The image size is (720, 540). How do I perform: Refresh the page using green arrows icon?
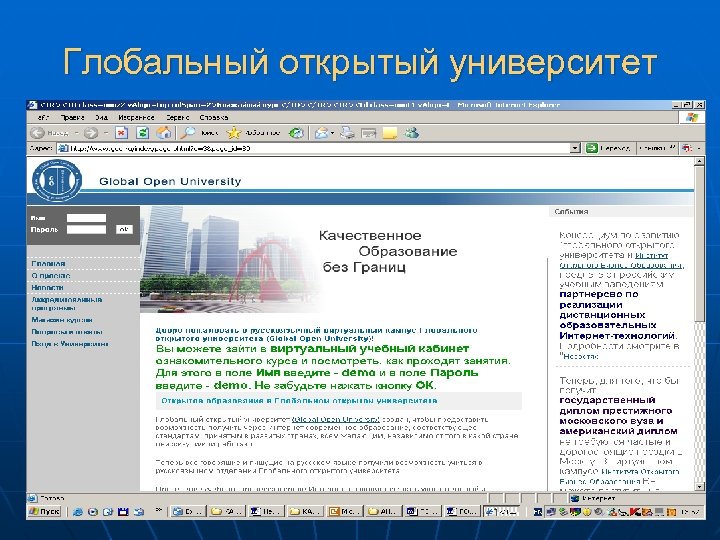tap(143, 133)
